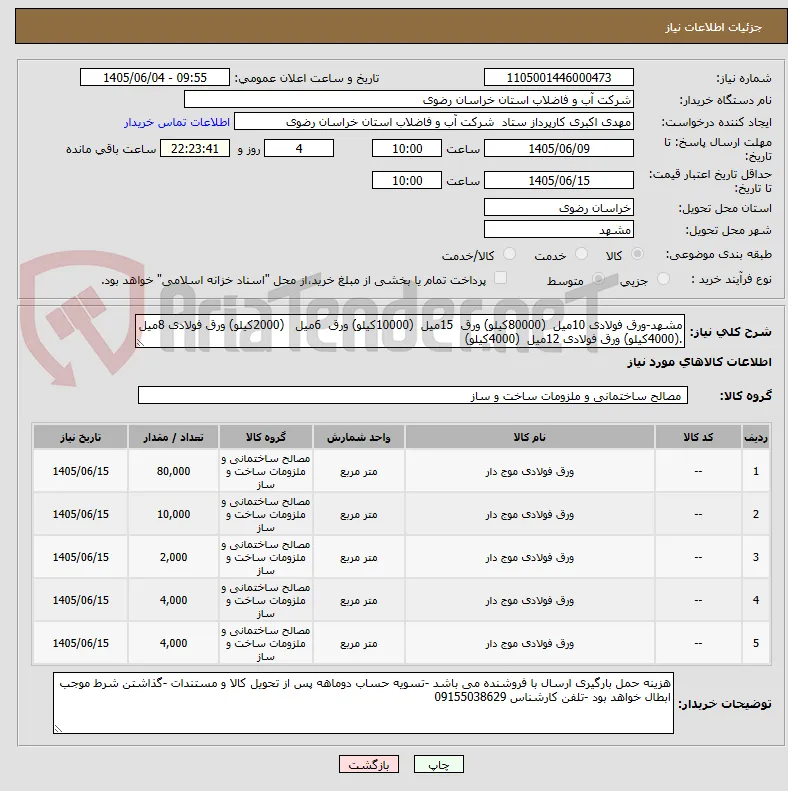This screenshot has width=788, height=791.
Task: Click the announcement date field 1405/06/04 - 09:55
Action: [155, 78]
